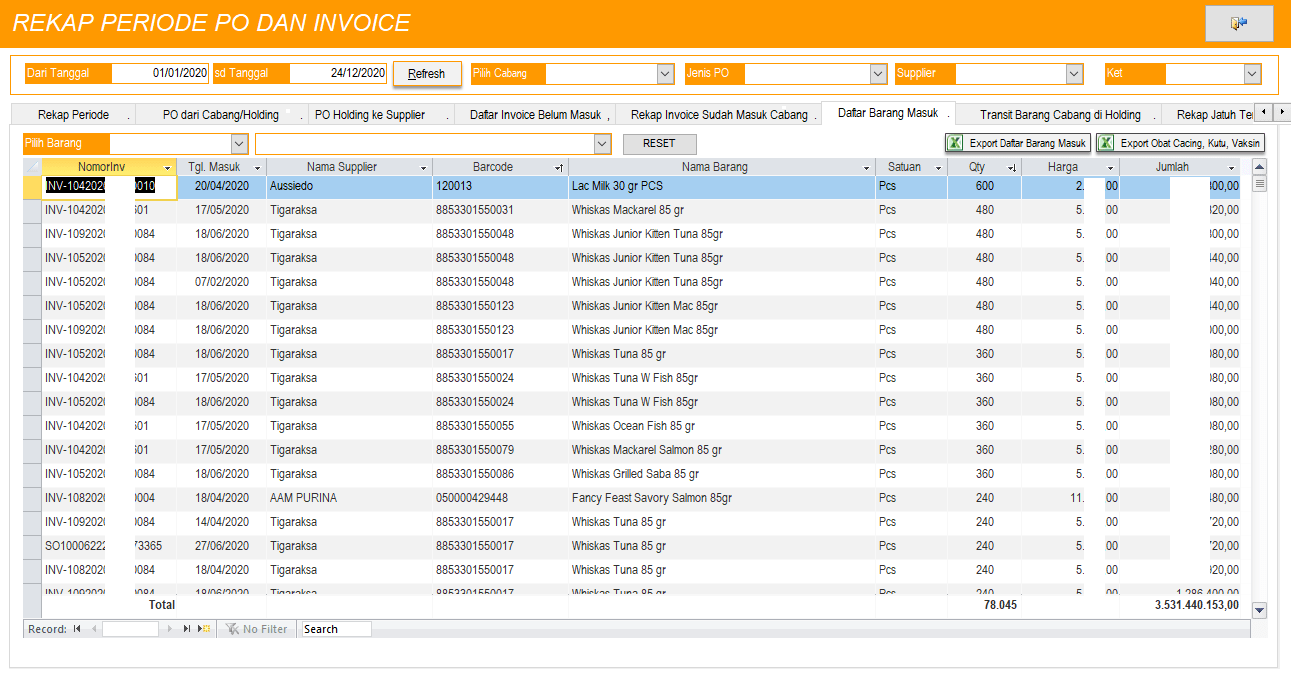
Task: Open the Supplier dropdown list
Action: [x=1074, y=74]
